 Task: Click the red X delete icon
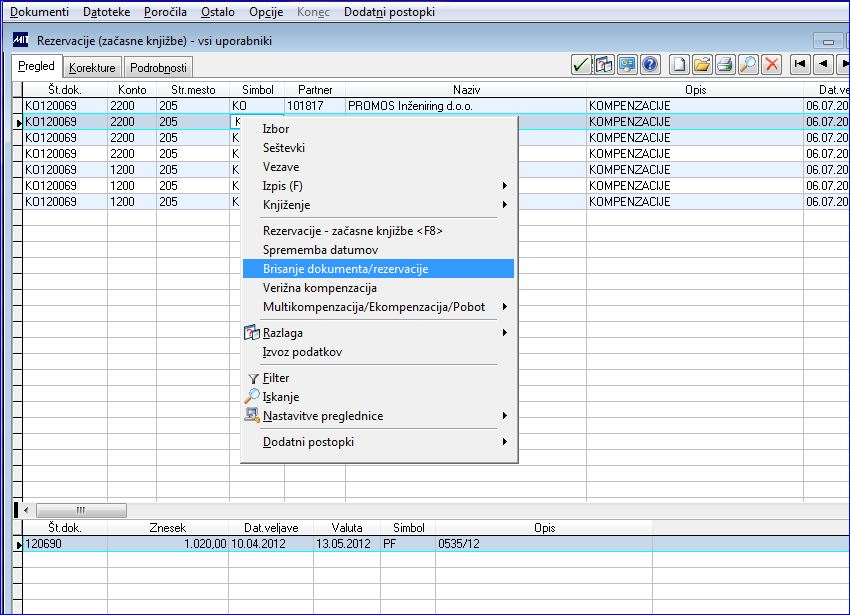pyautogui.click(x=771, y=65)
